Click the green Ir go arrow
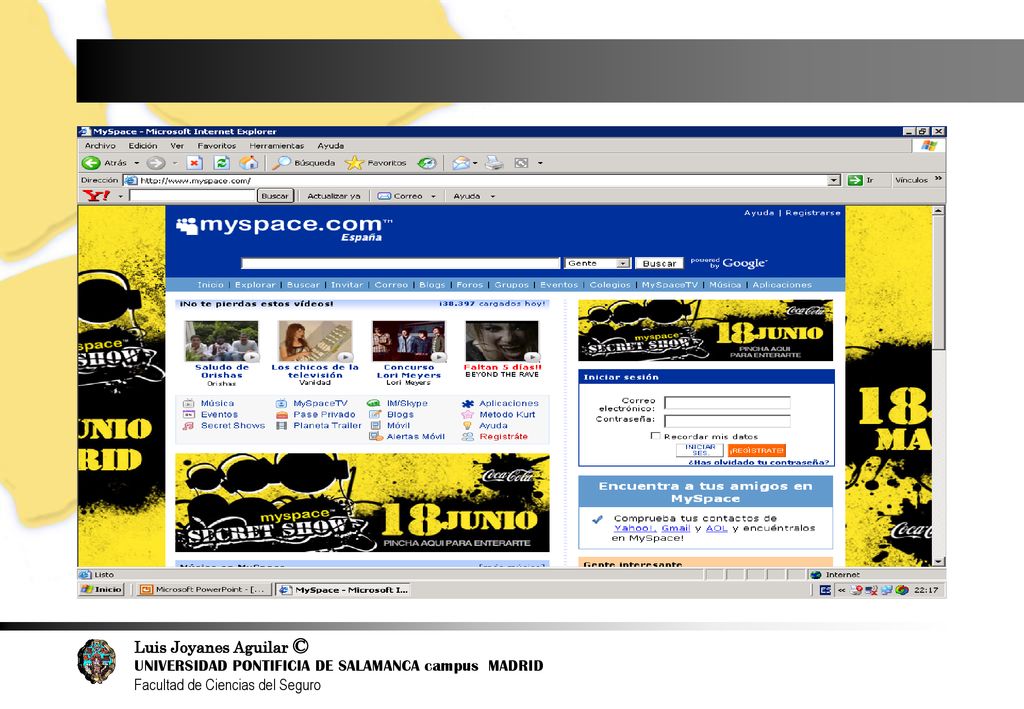 tap(855, 180)
